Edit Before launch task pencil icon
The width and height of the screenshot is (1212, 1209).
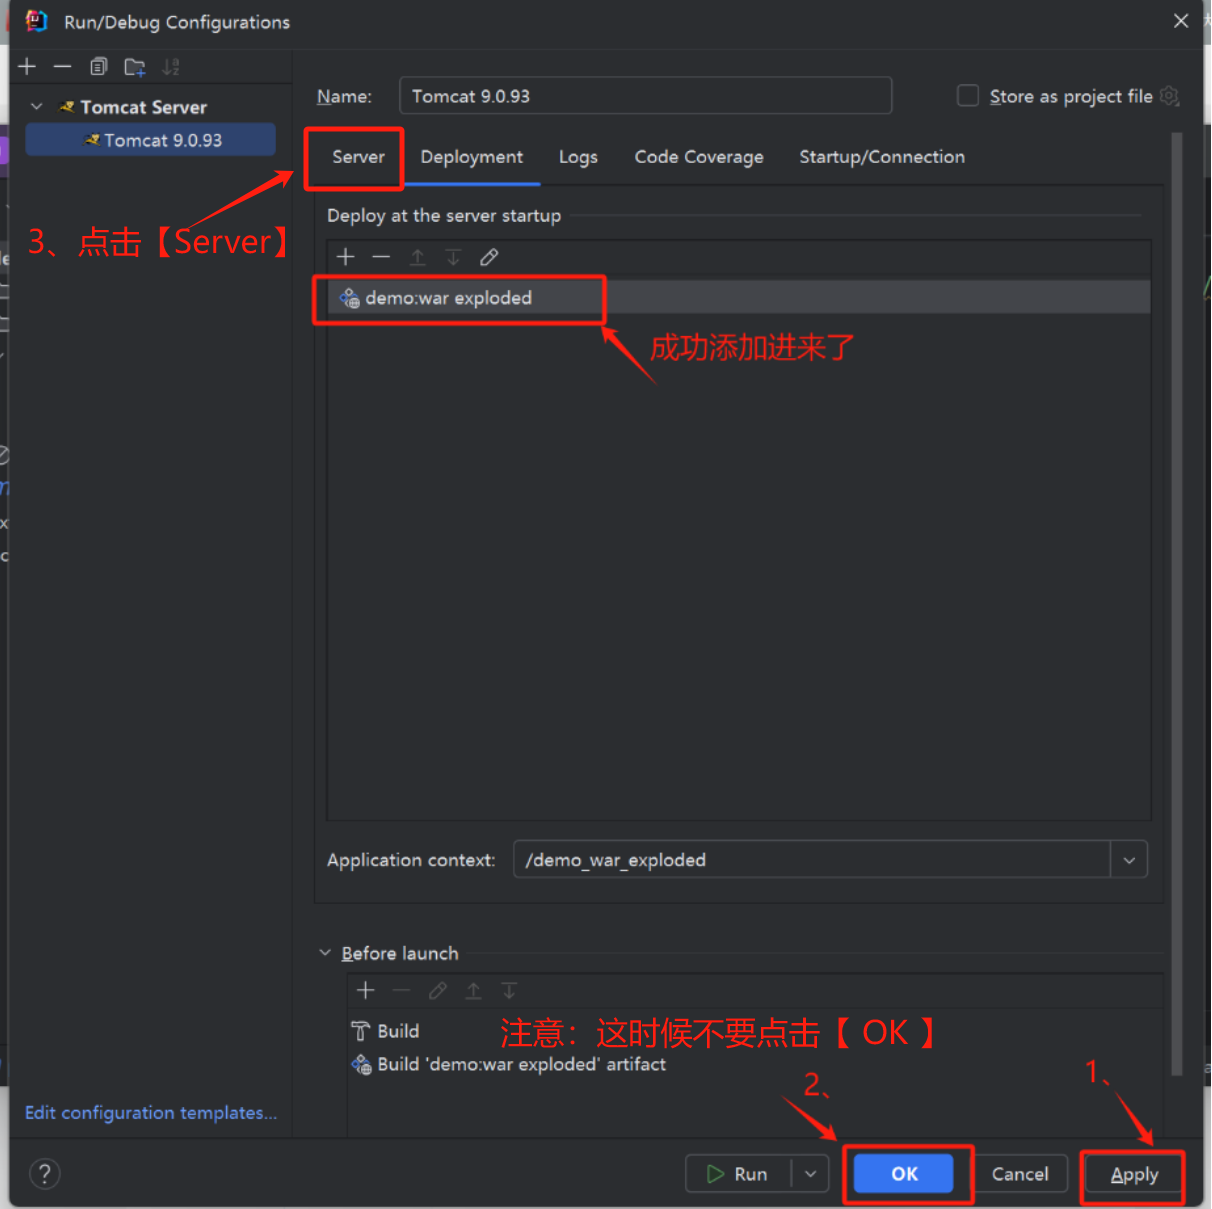coord(437,990)
